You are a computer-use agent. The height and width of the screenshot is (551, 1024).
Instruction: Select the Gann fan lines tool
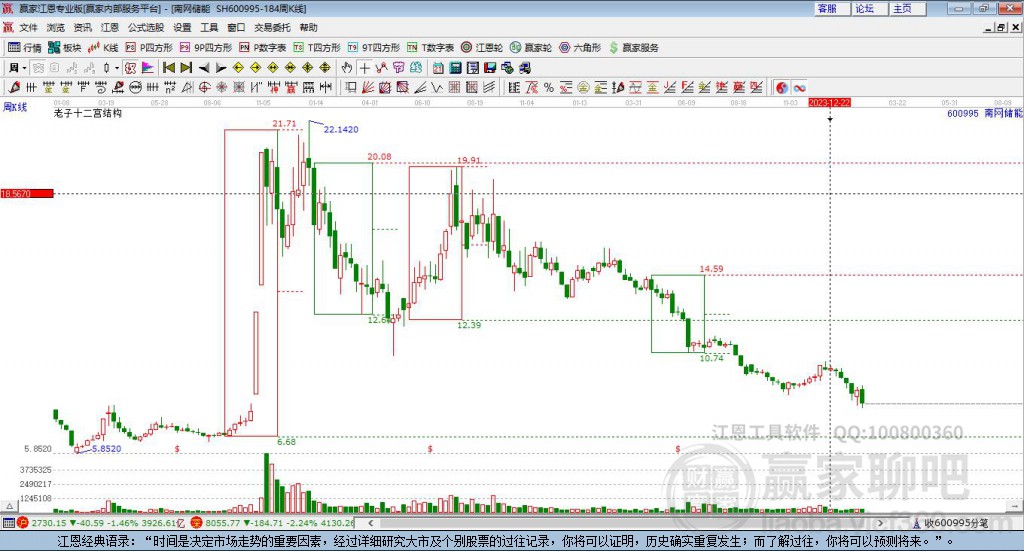click(368, 87)
